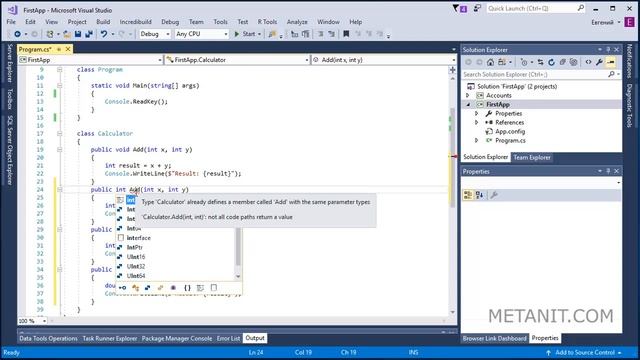Viewport: 640px width, 360px height.
Task: Click the IntelliSense list scrollbar down arrow
Action: [x=238, y=276]
